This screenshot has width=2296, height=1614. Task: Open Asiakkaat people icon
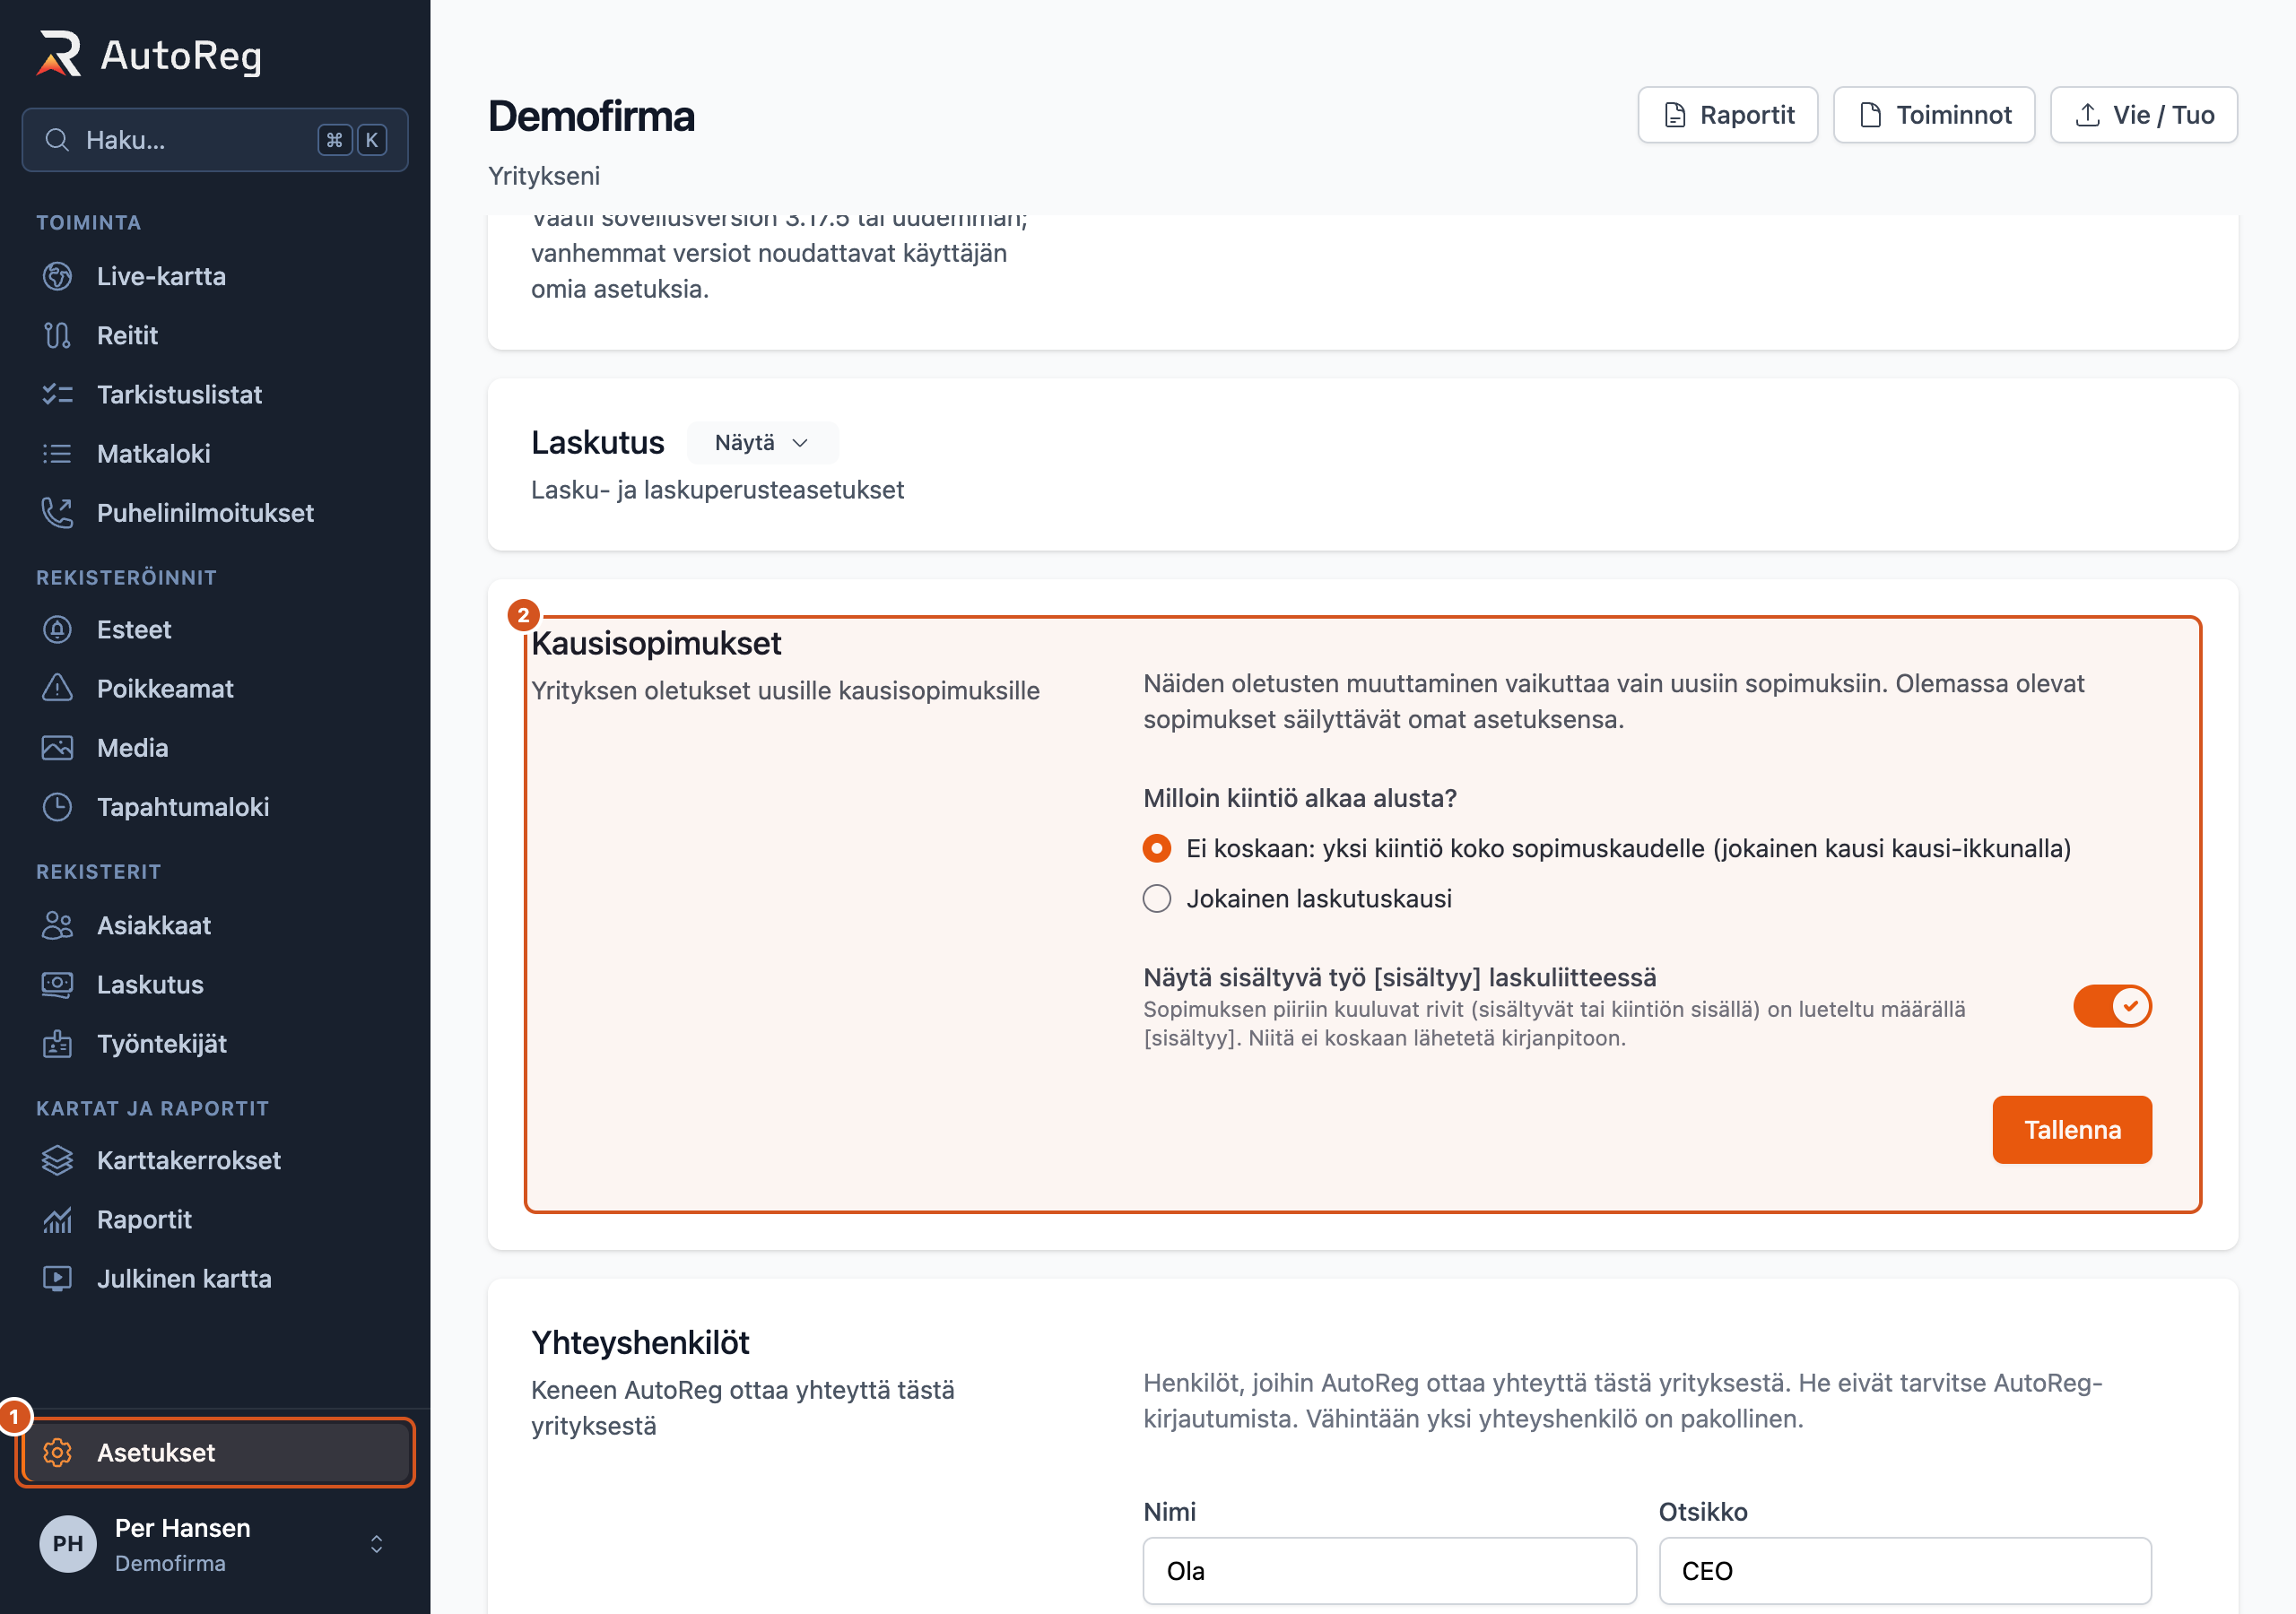coord(57,925)
